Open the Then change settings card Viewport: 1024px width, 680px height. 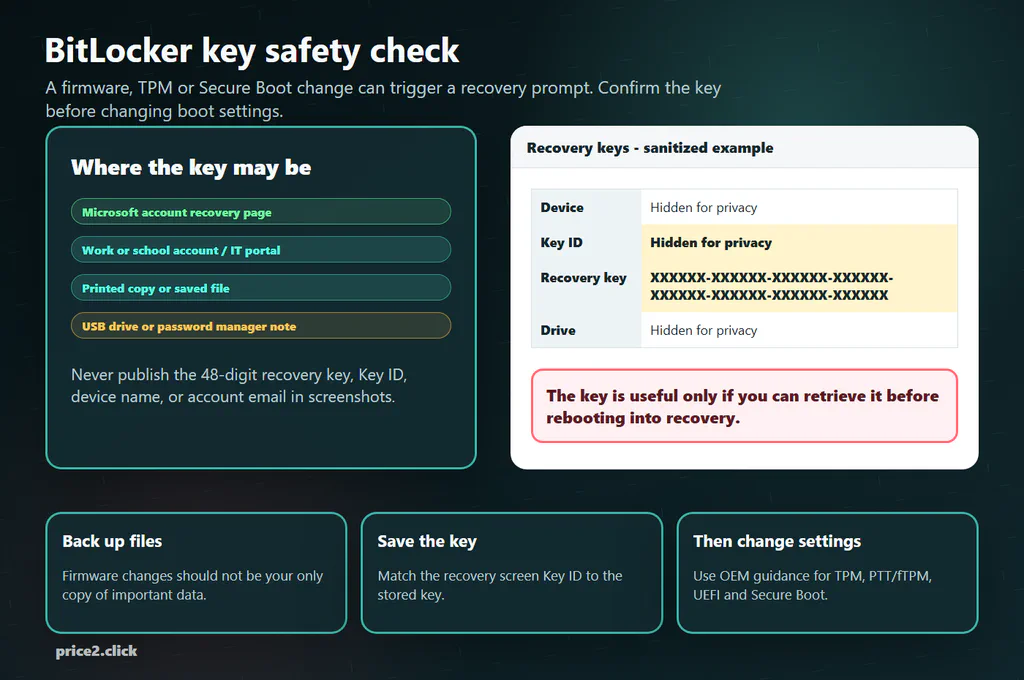point(827,573)
